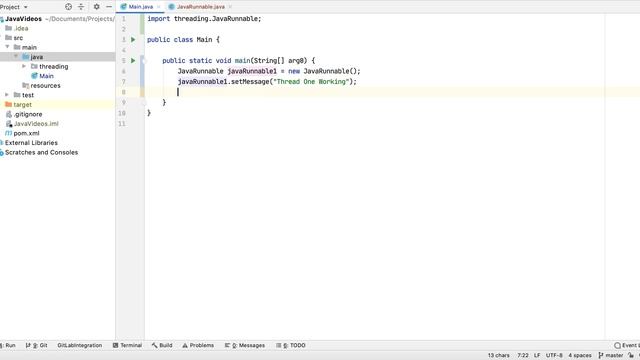This screenshot has height=360, width=640.
Task: Close the JavaRunnable.java tab
Action: click(230, 7)
